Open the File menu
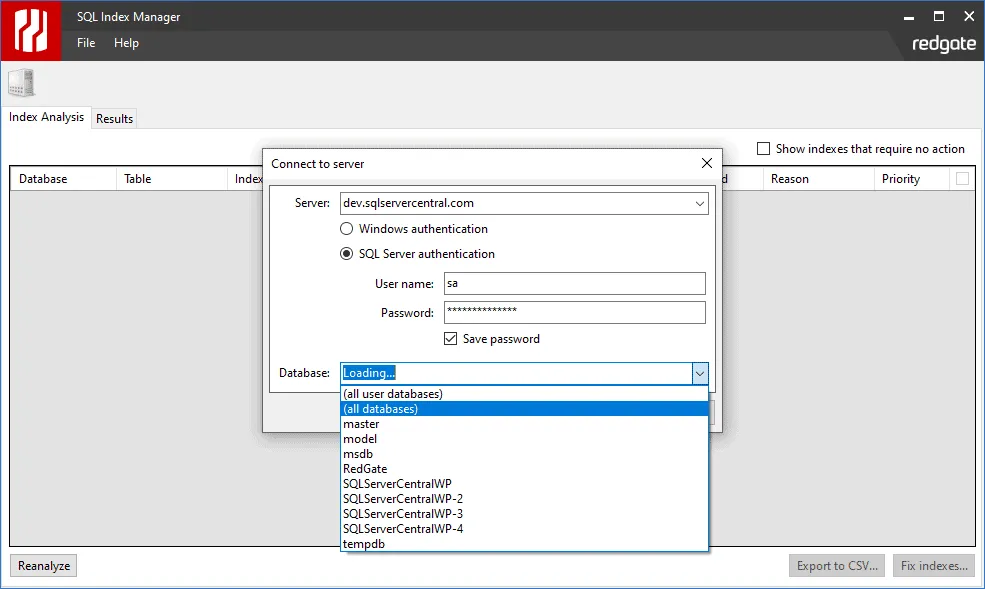The height and width of the screenshot is (589, 985). click(86, 43)
